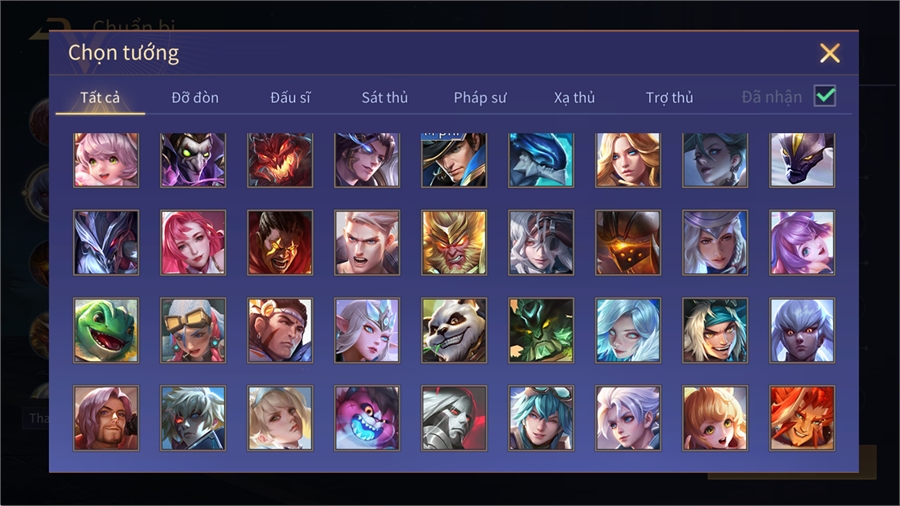
Task: Pick the panda hero portrait
Action: point(454,330)
